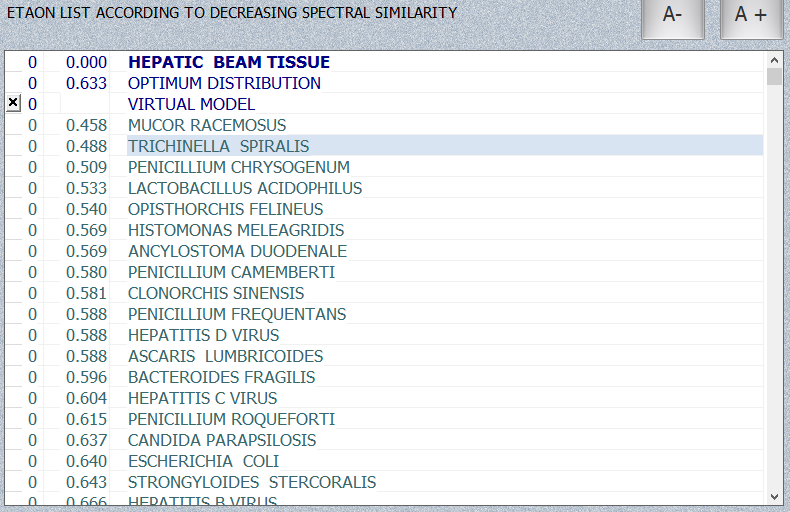Viewport: 790px width, 512px height.
Task: Click the A + increase font size button
Action: tap(751, 16)
